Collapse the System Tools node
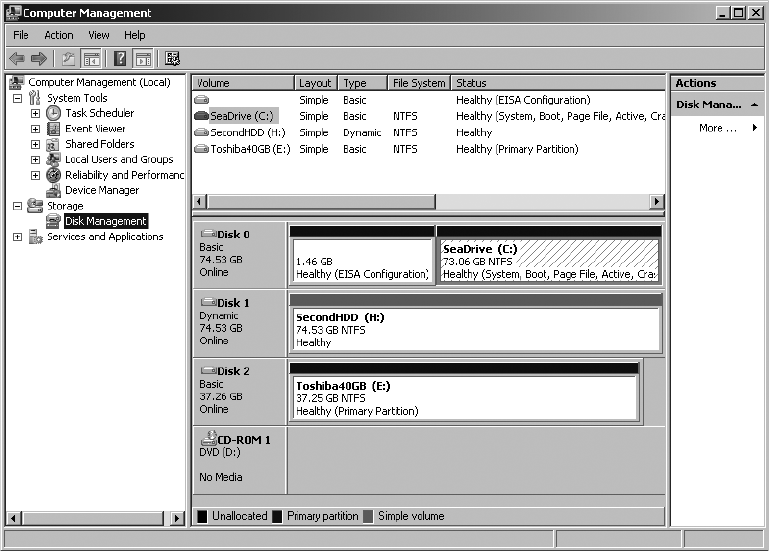This screenshot has height=551, width=769. pos(17,98)
